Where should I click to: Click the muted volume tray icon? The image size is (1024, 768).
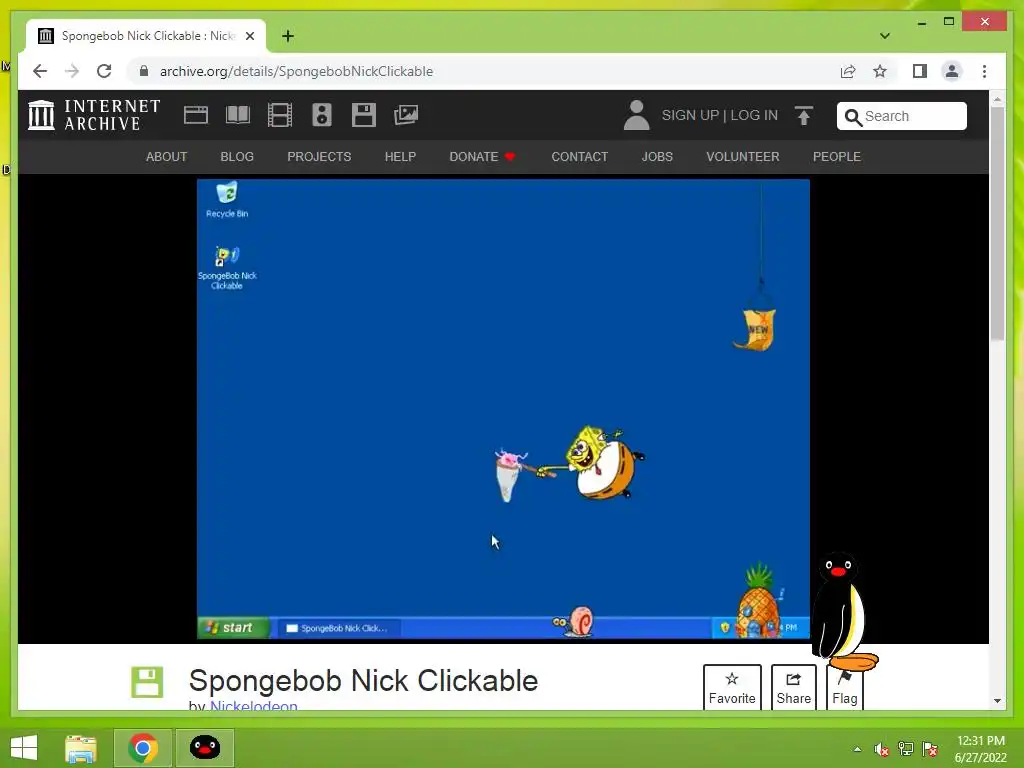click(x=882, y=749)
